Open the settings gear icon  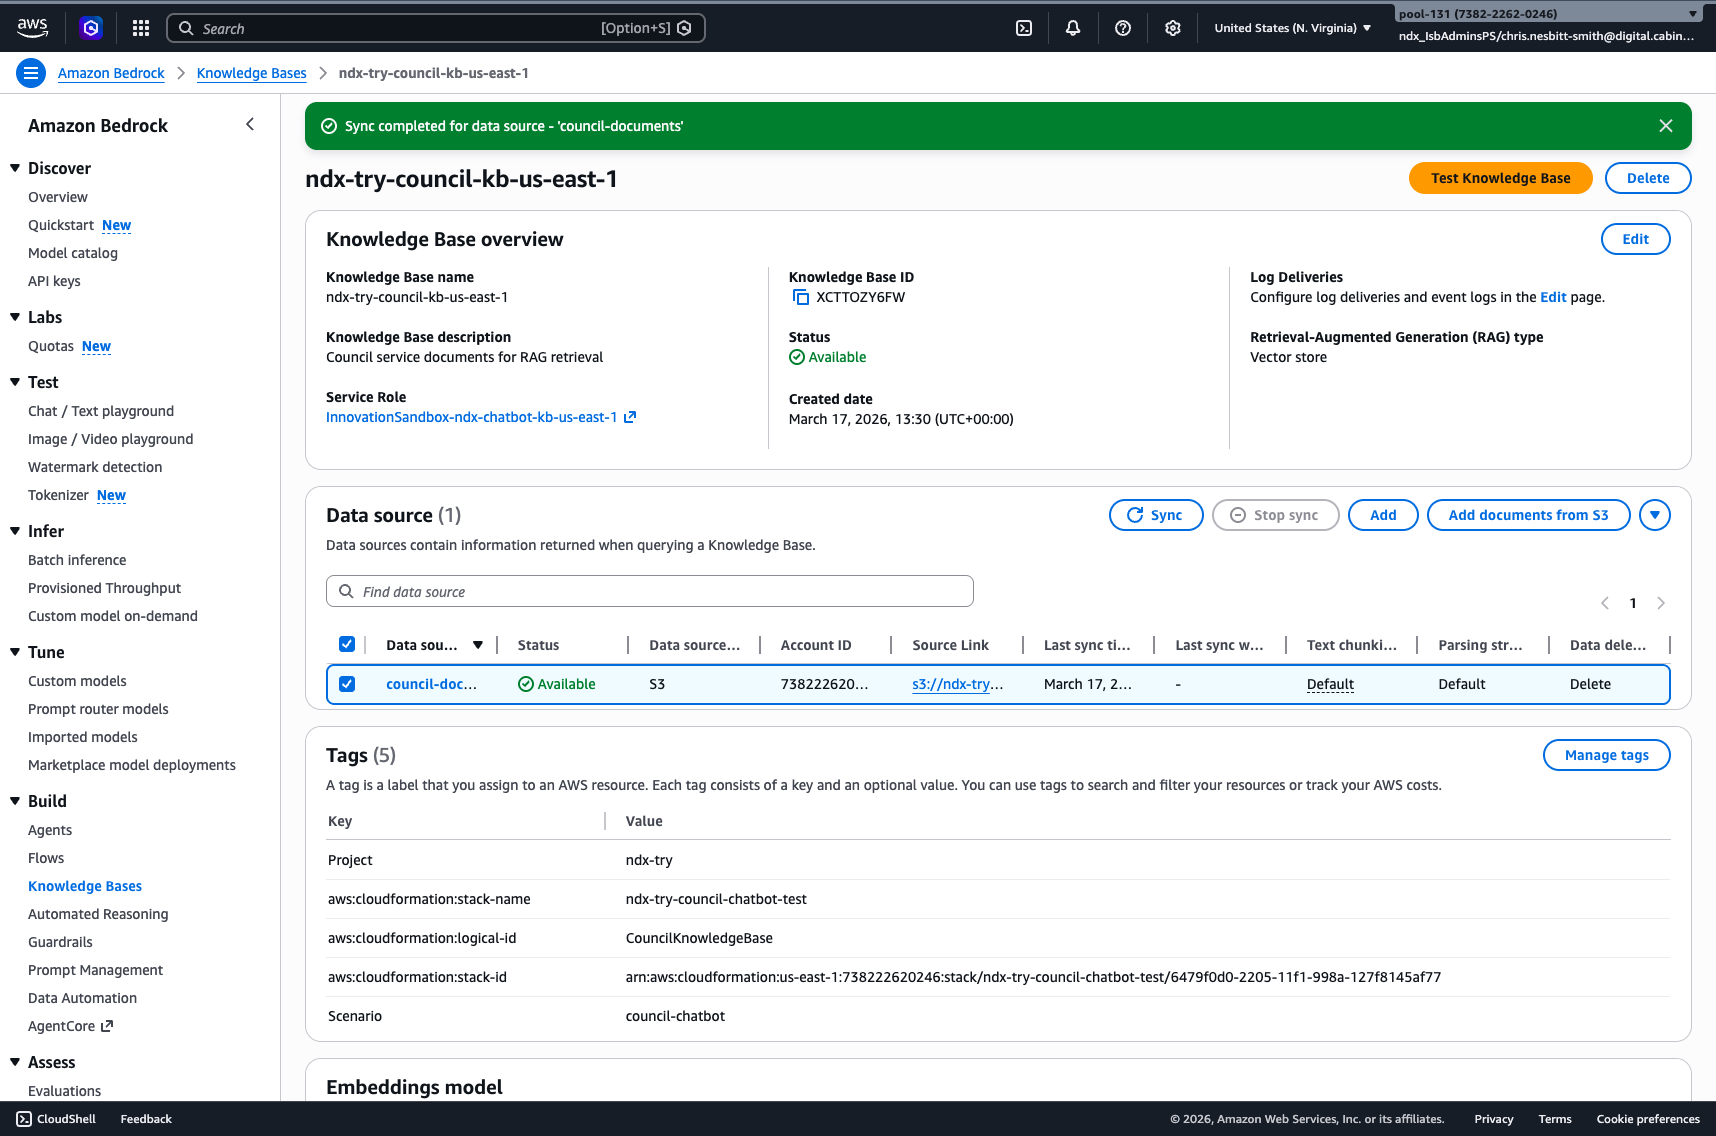[x=1172, y=27]
